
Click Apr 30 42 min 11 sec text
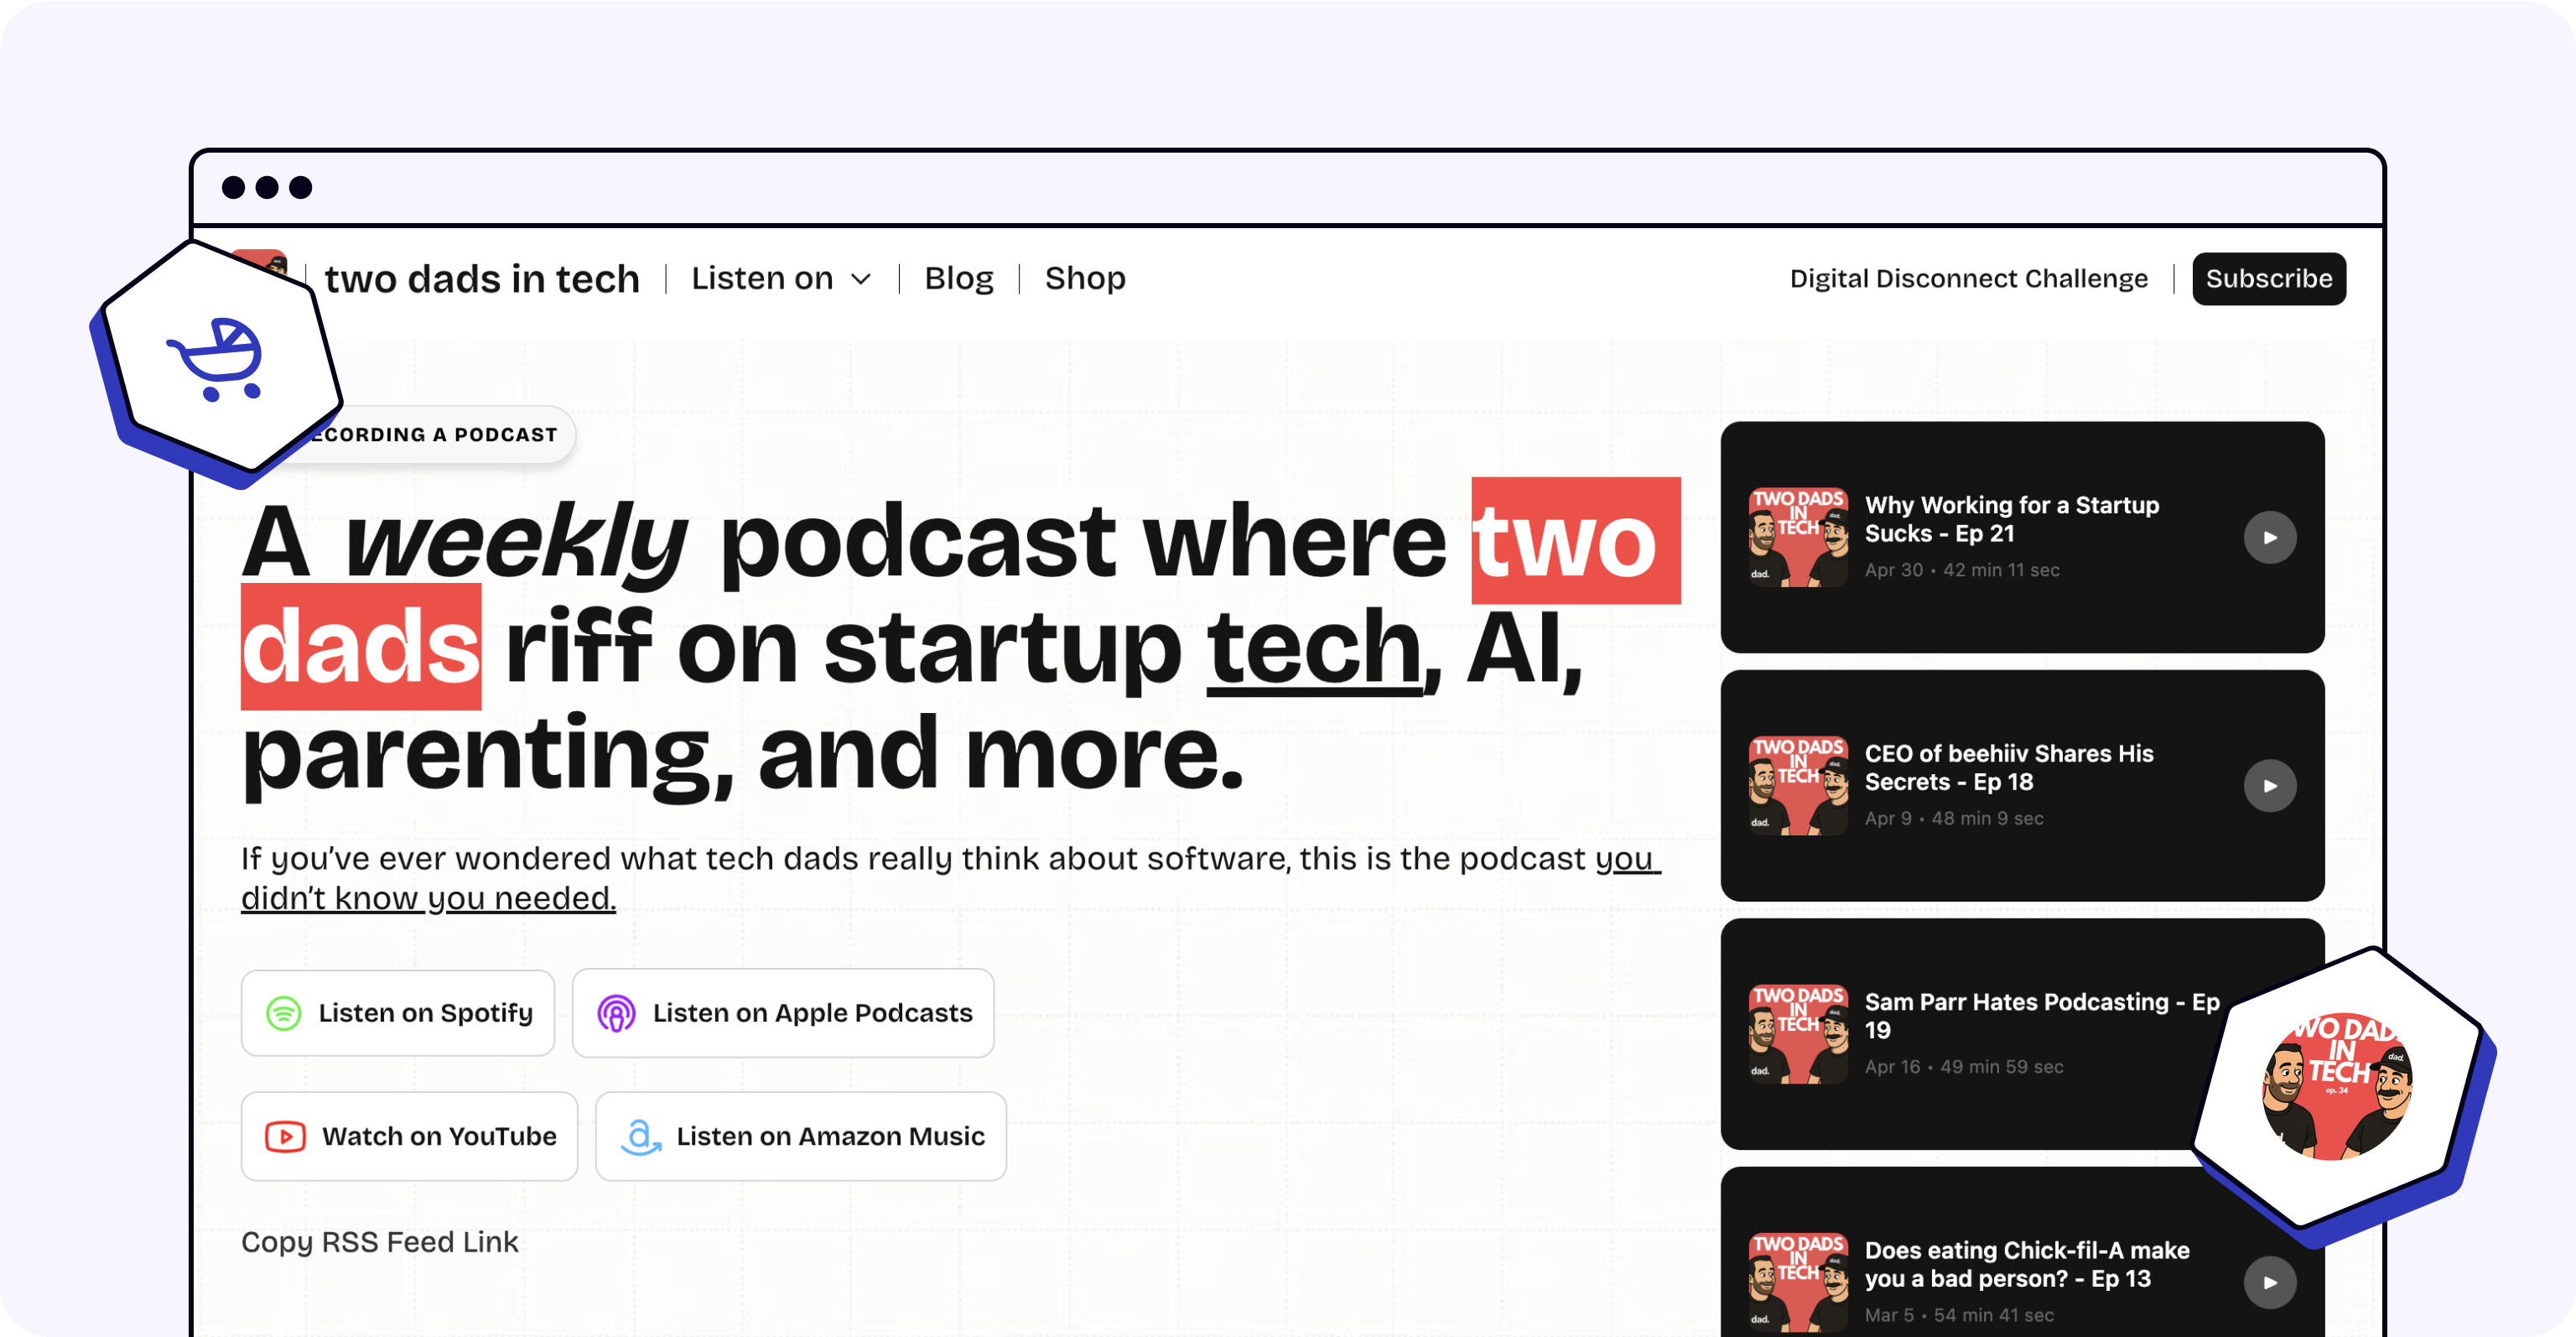pyautogui.click(x=1961, y=570)
